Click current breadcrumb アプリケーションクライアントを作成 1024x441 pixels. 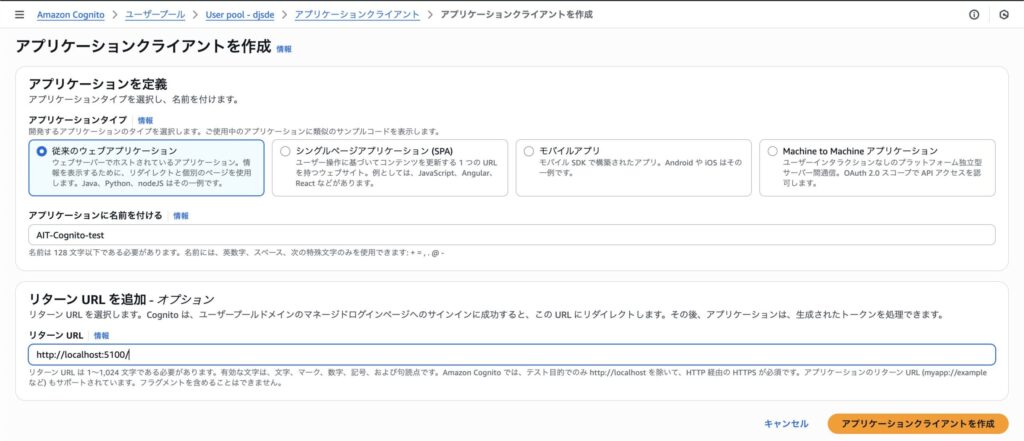[x=517, y=14]
